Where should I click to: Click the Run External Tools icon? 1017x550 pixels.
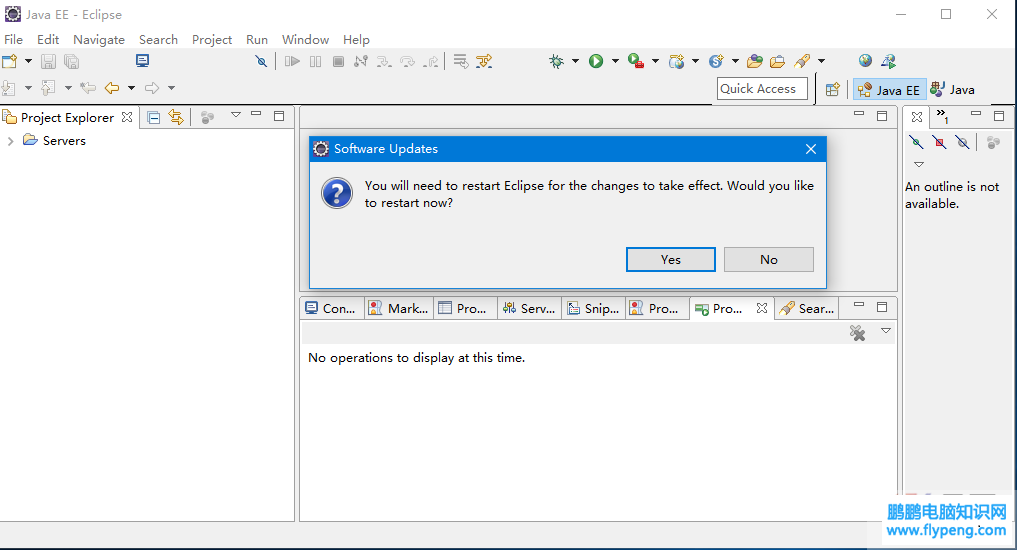coord(636,62)
